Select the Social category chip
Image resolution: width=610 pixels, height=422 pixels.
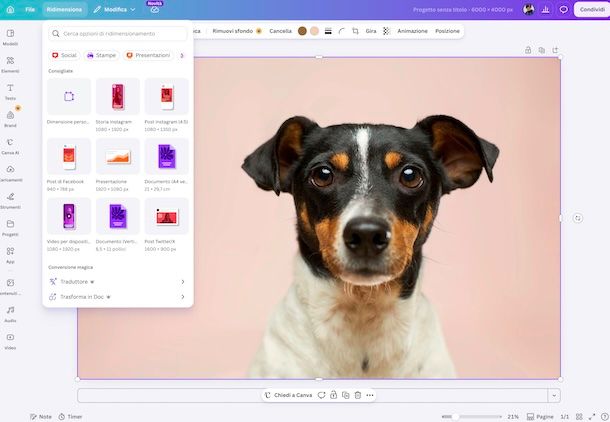coord(64,55)
